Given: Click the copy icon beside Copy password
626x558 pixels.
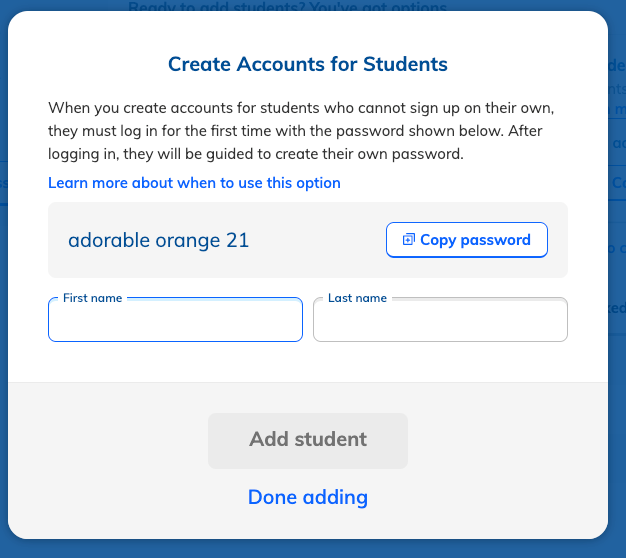Looking at the screenshot, I should [408, 239].
